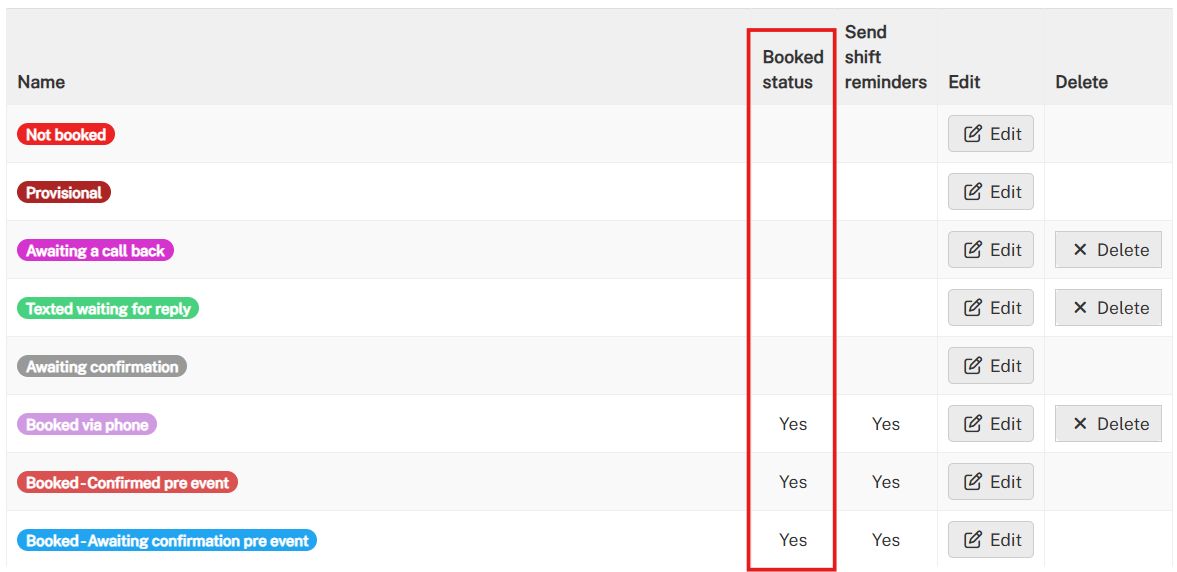The width and height of the screenshot is (1177, 572).
Task: Click the Booked status column header
Action: click(793, 70)
